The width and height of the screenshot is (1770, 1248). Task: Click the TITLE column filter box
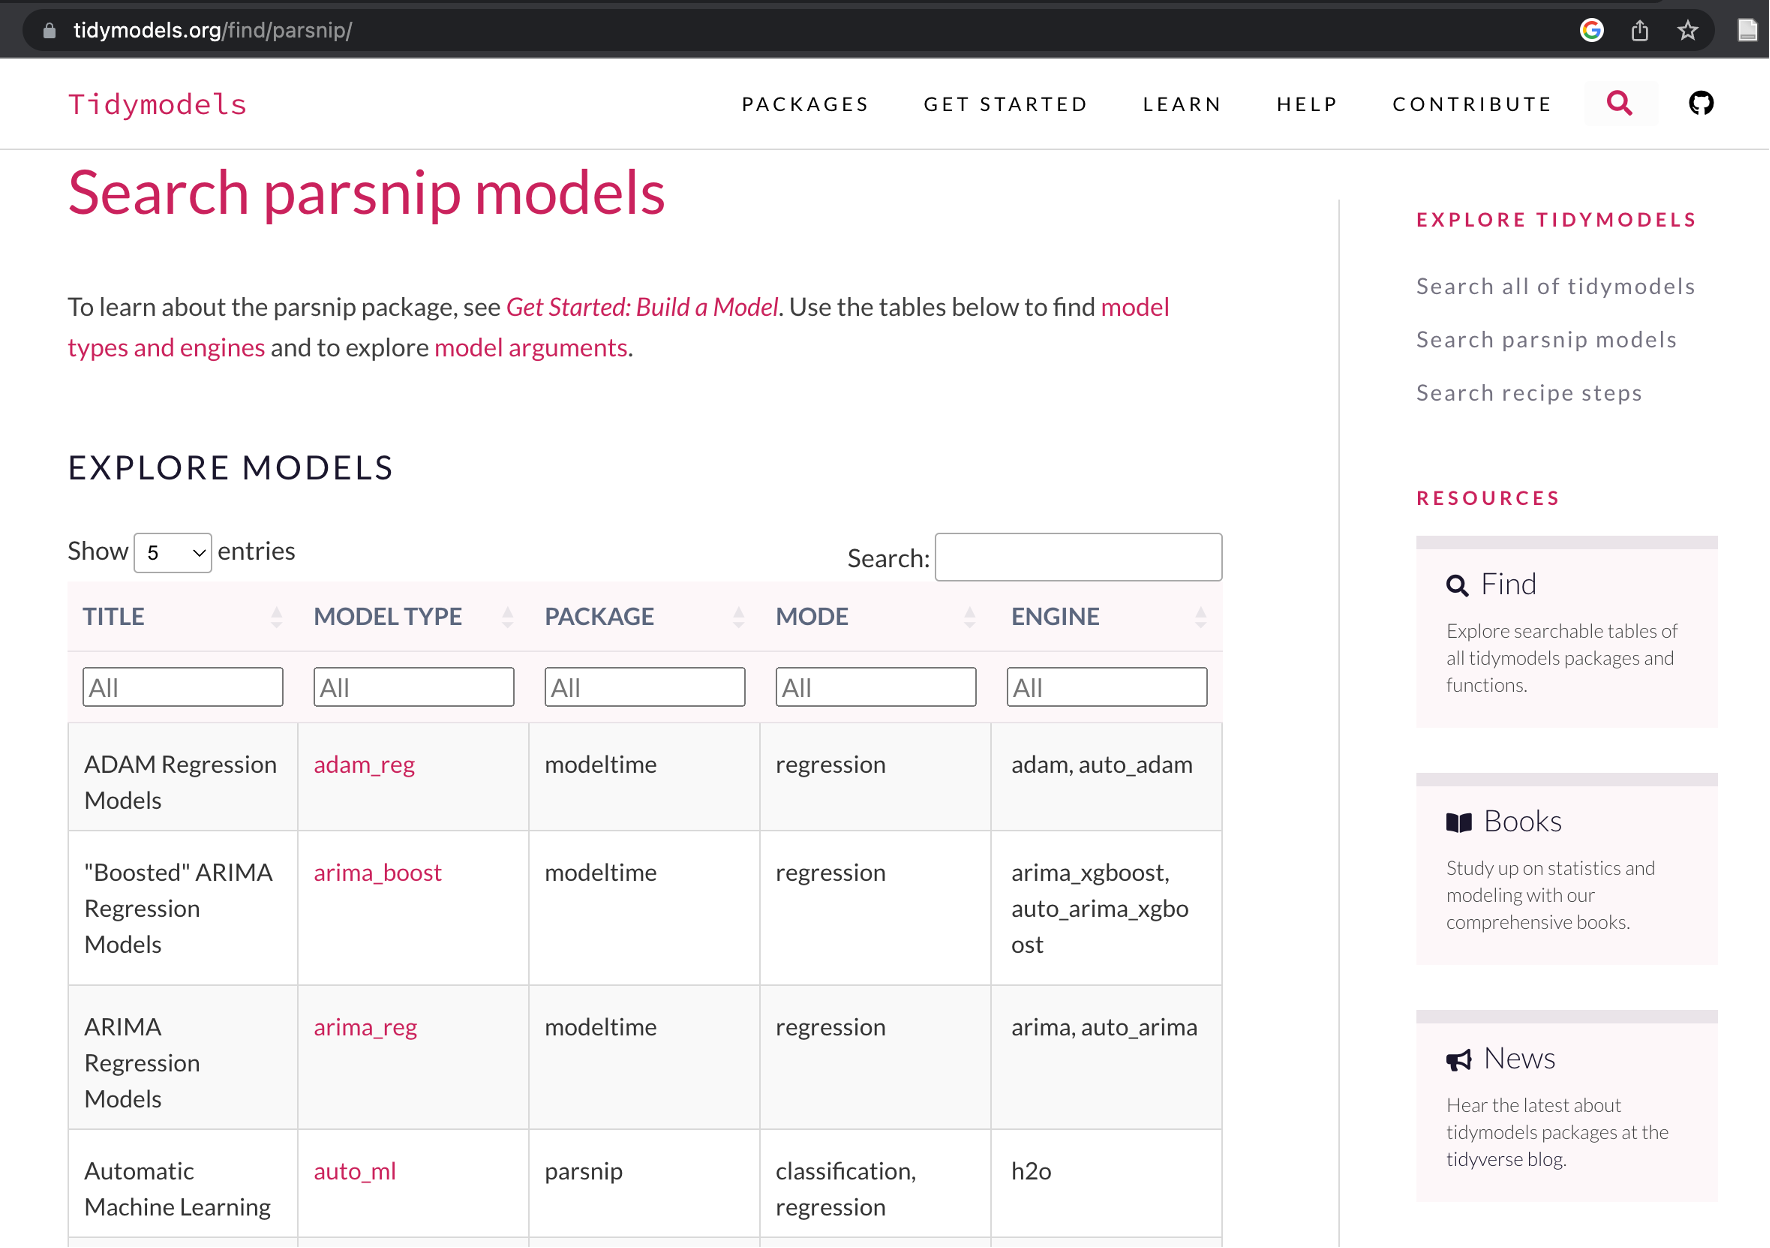click(183, 687)
